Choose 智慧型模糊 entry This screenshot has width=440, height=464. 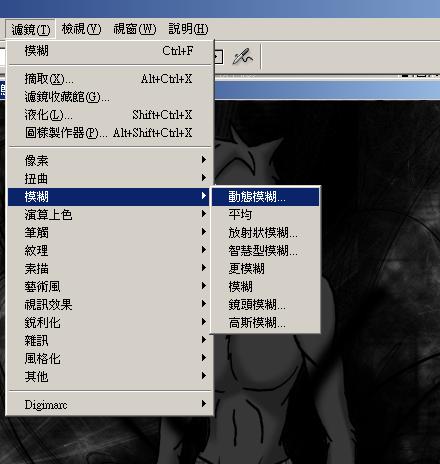(266, 251)
